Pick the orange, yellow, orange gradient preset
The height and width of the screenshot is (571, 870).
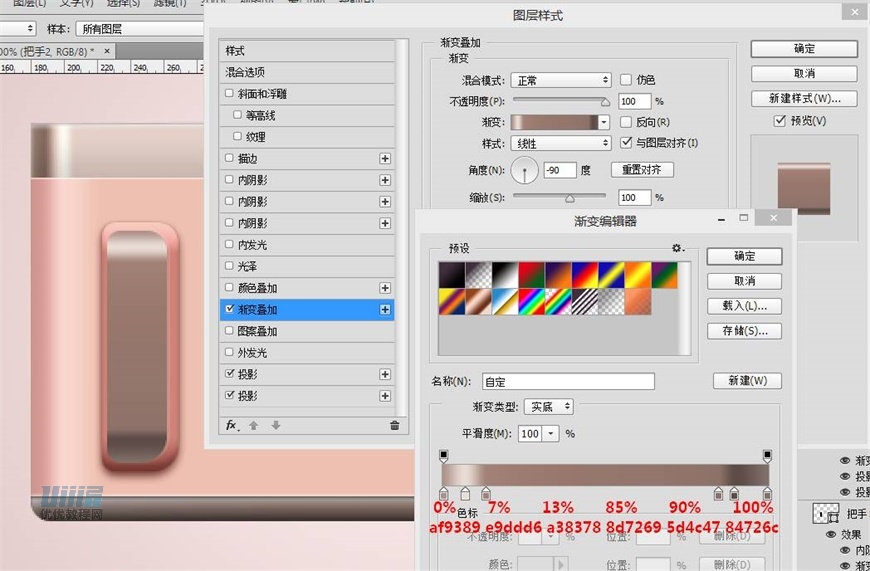[638, 275]
